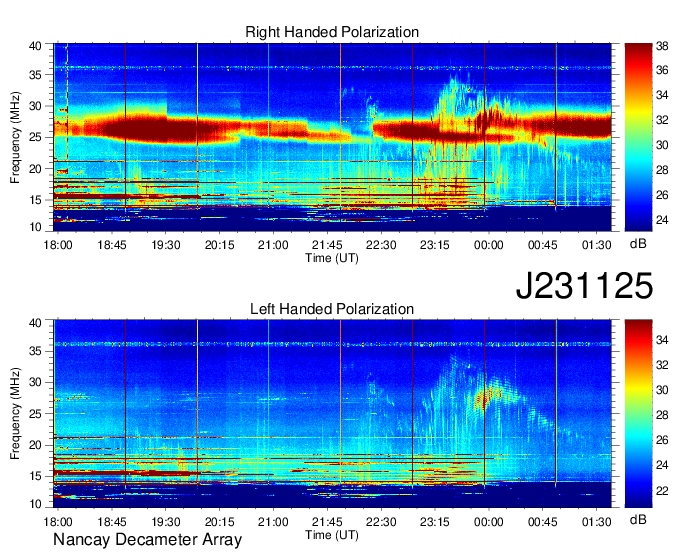Click the 24 value on Right Handed colorbar
Viewport: 680px width, 552px height.
[x=662, y=220]
